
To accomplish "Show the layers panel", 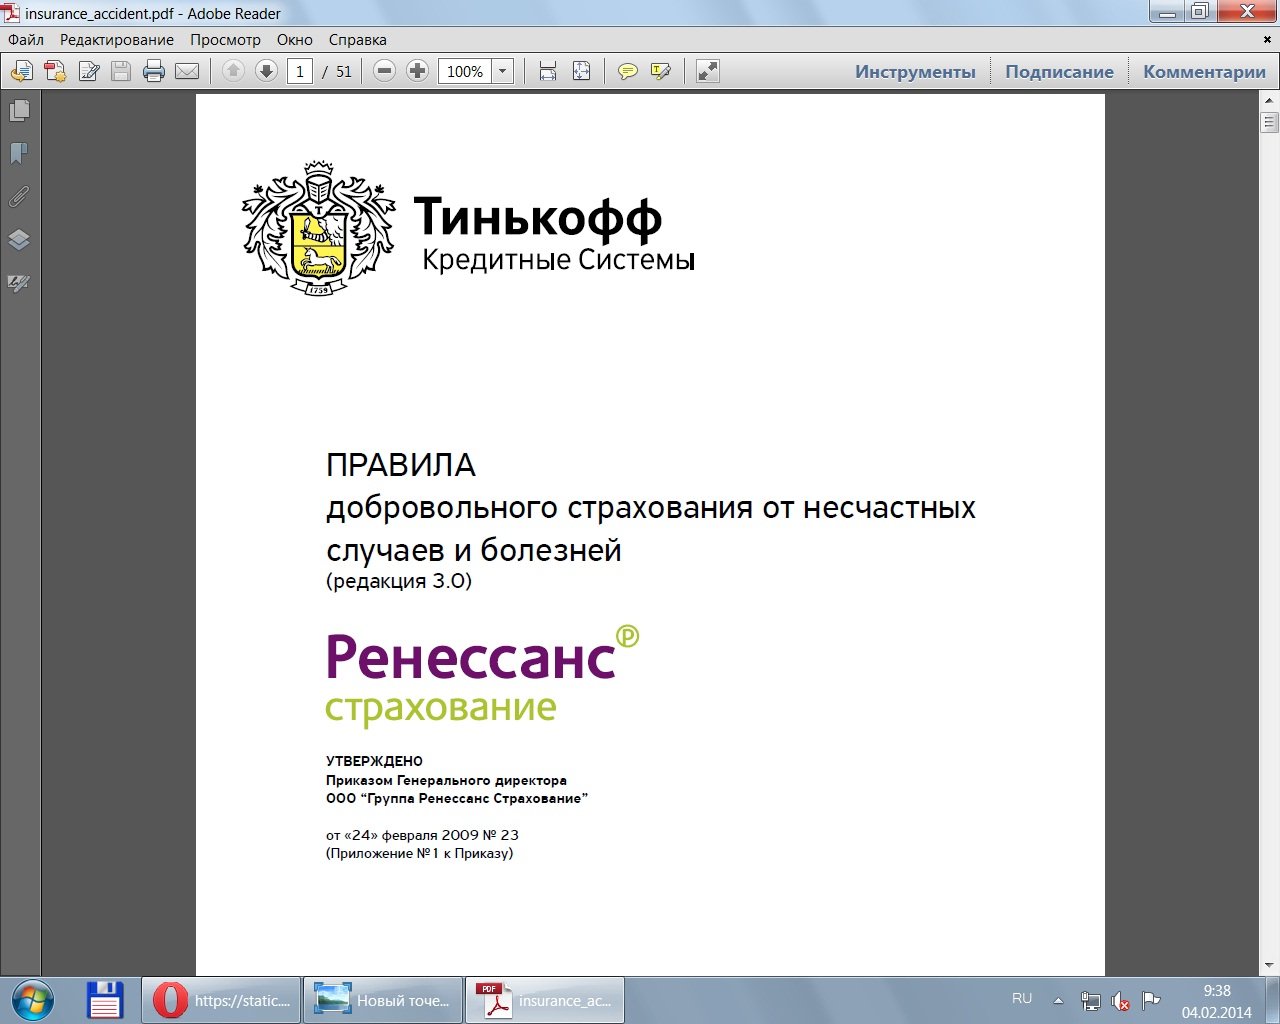I will (19, 240).
